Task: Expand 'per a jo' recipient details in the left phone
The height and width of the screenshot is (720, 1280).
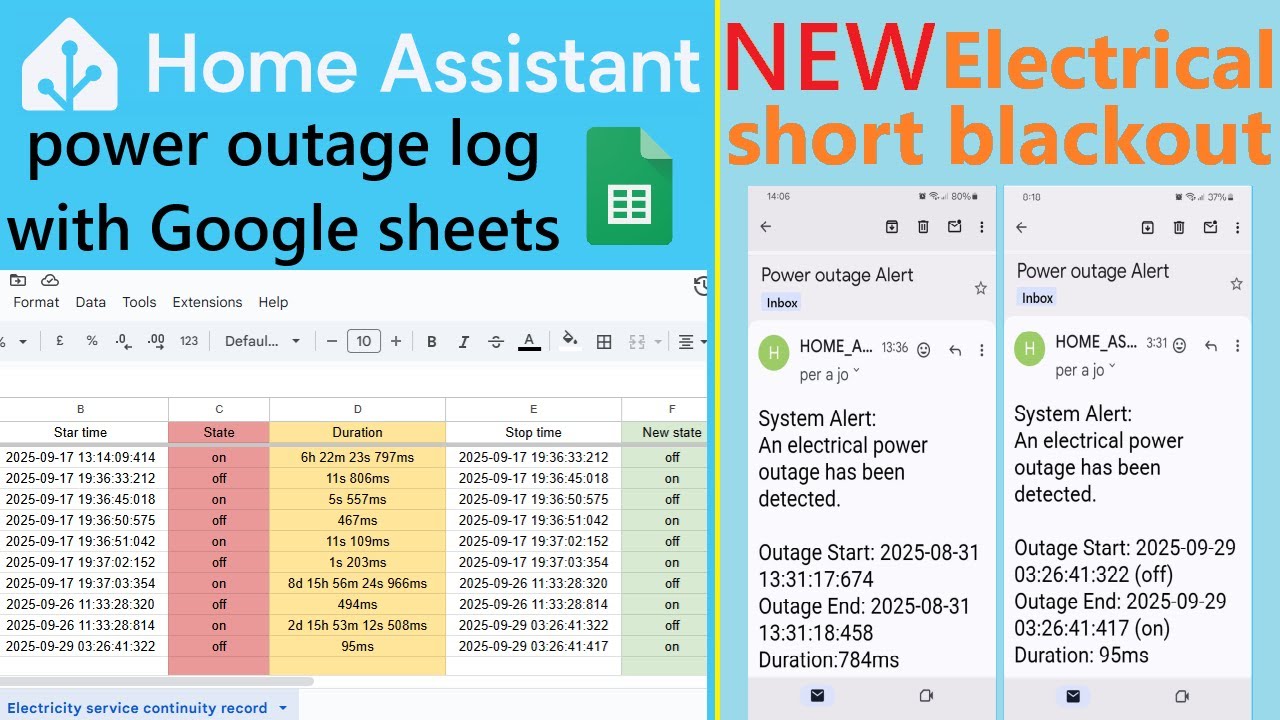Action: point(830,375)
